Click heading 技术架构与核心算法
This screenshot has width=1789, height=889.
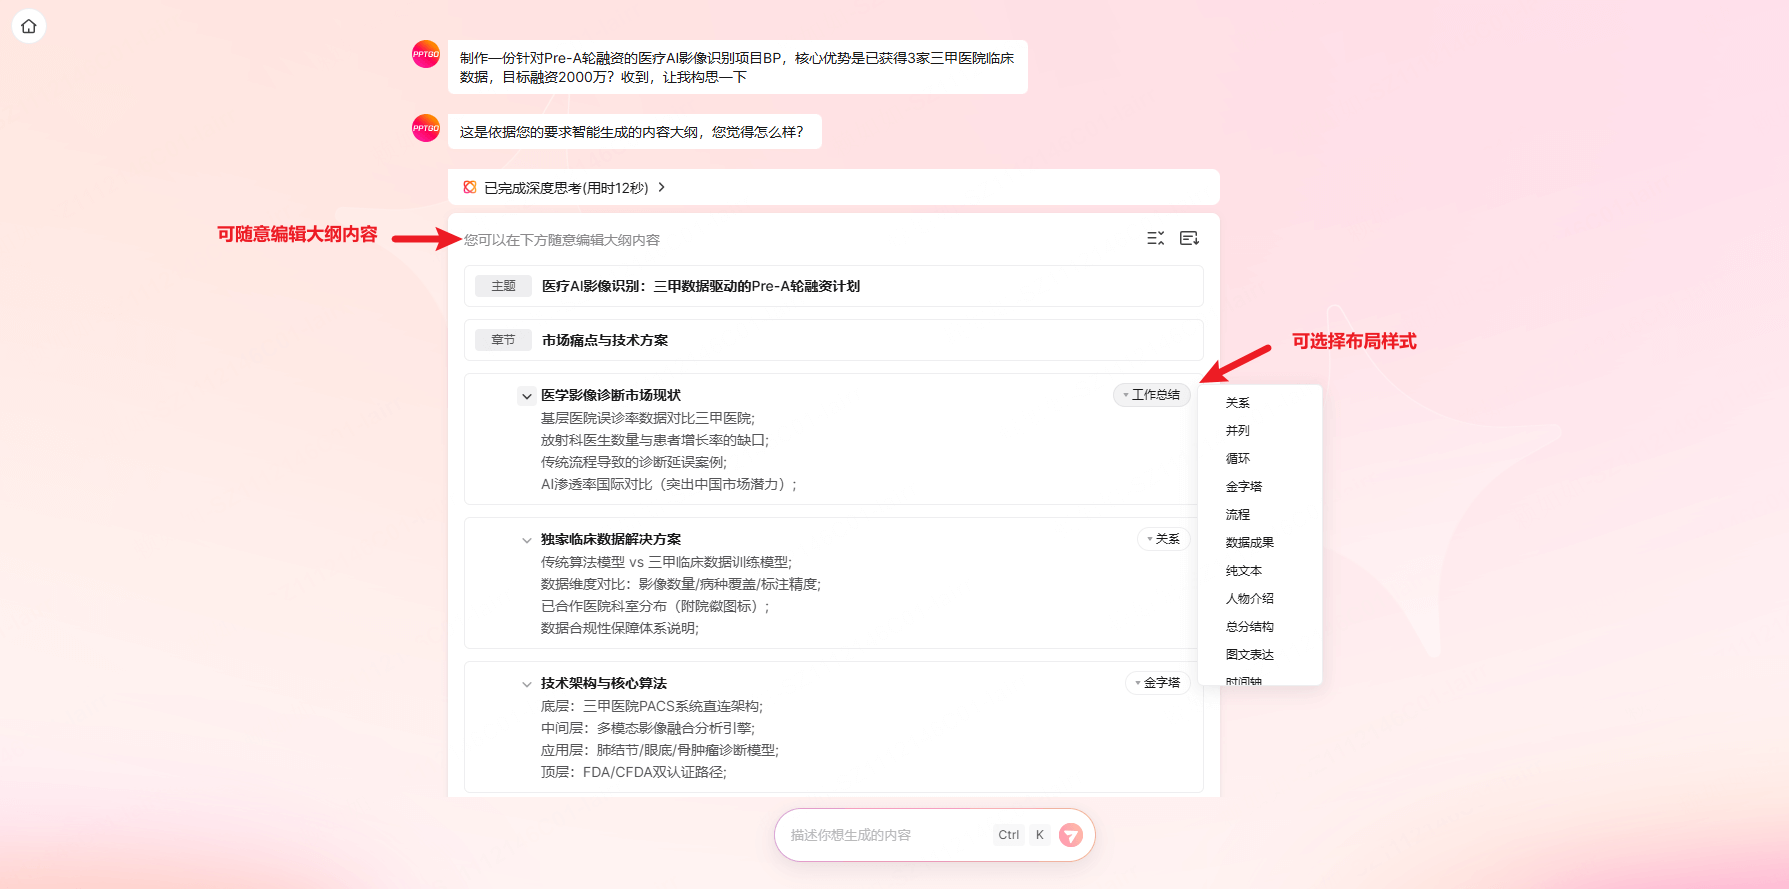coord(604,683)
